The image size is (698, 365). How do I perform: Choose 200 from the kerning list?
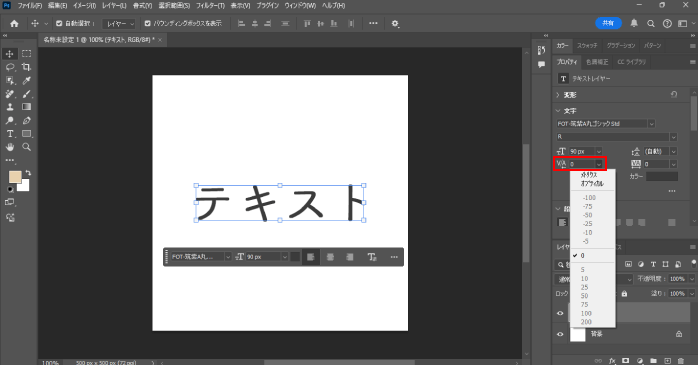click(x=586, y=322)
